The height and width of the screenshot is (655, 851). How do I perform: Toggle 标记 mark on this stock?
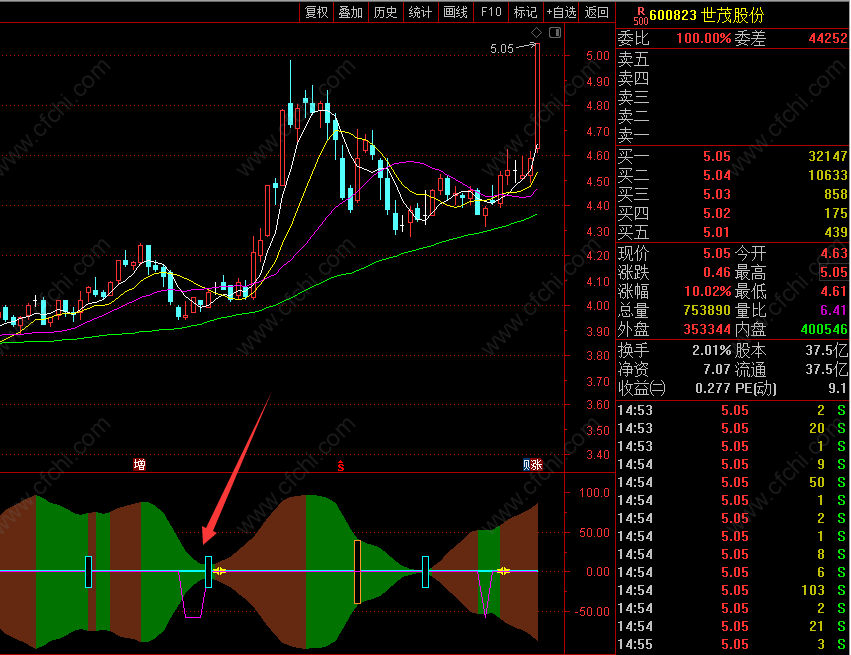(525, 12)
